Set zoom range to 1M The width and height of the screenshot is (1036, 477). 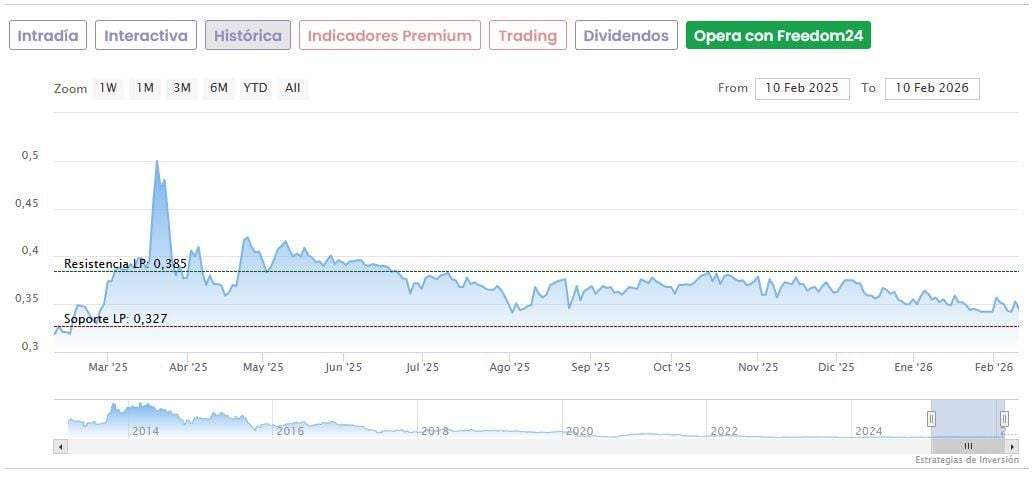click(x=145, y=88)
